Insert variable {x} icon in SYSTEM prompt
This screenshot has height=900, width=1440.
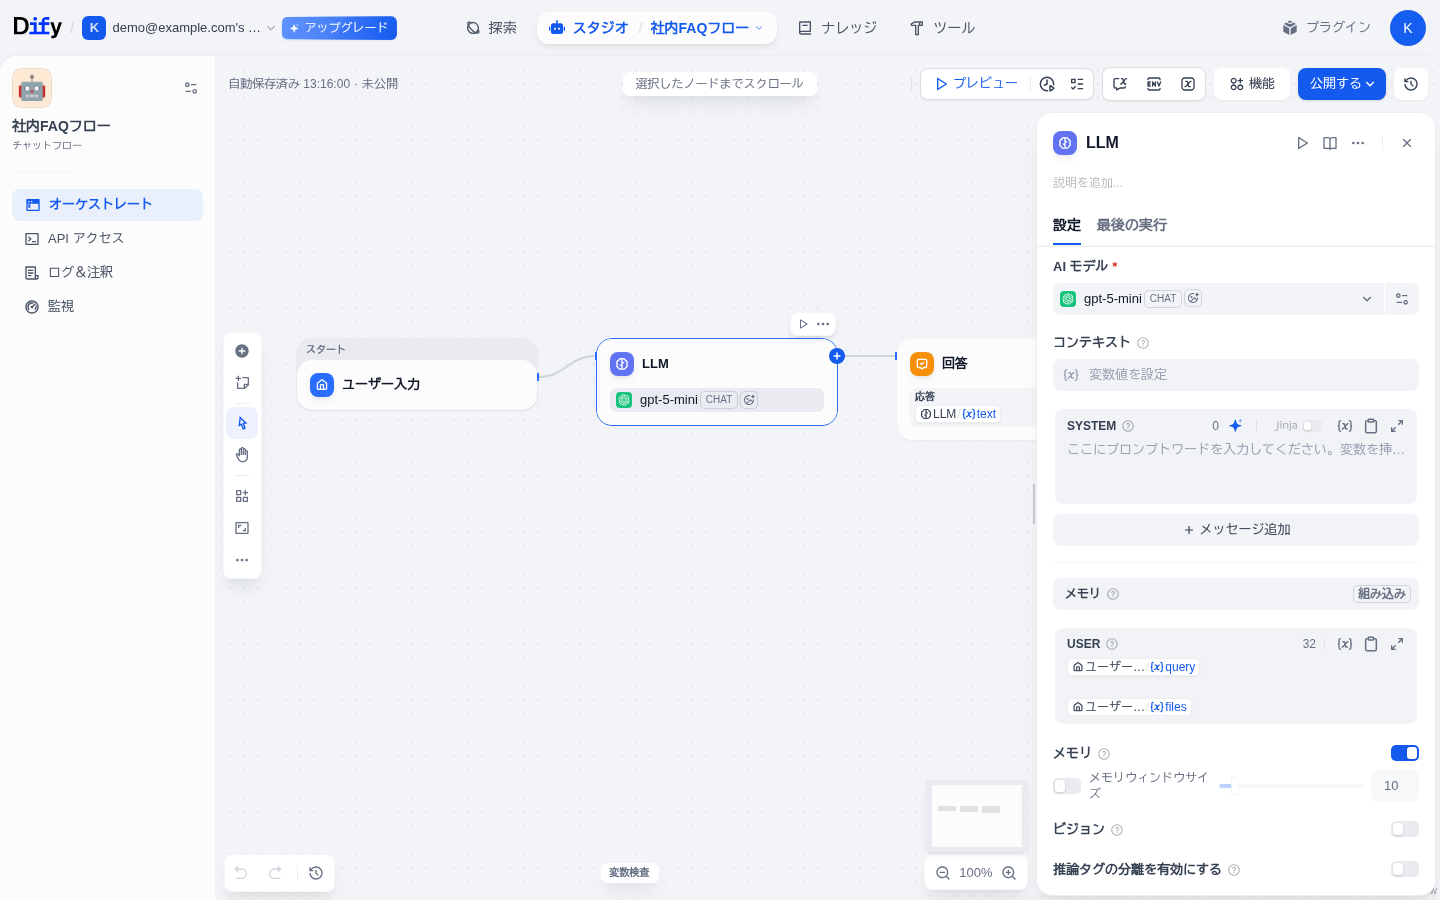1345,426
